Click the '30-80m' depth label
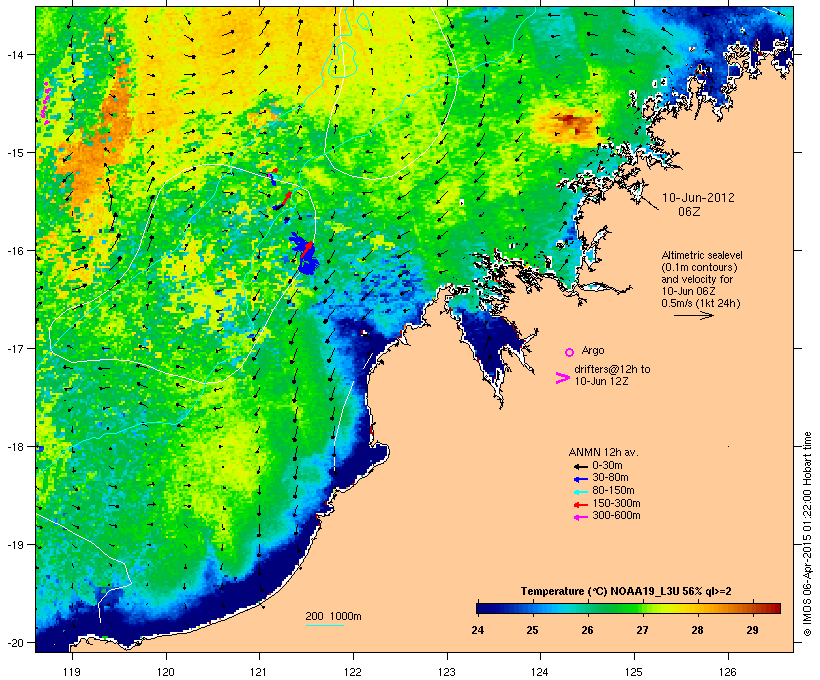Screen dimensions: 820x680 tap(610, 478)
